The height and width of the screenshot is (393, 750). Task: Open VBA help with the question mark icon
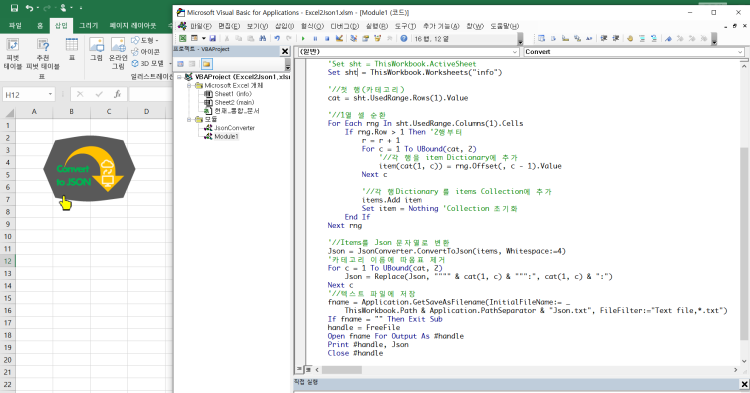pyautogui.click(x=404, y=39)
